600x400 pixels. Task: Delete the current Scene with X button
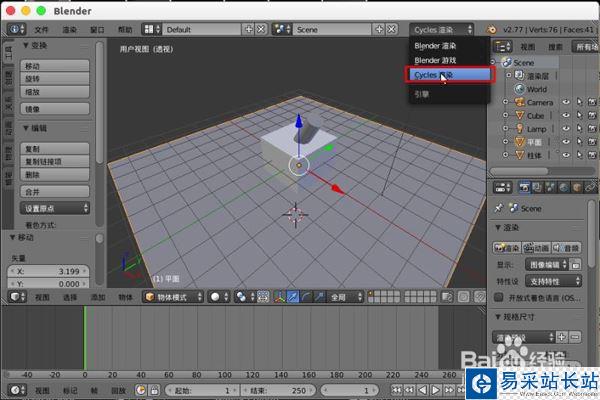tap(391, 29)
